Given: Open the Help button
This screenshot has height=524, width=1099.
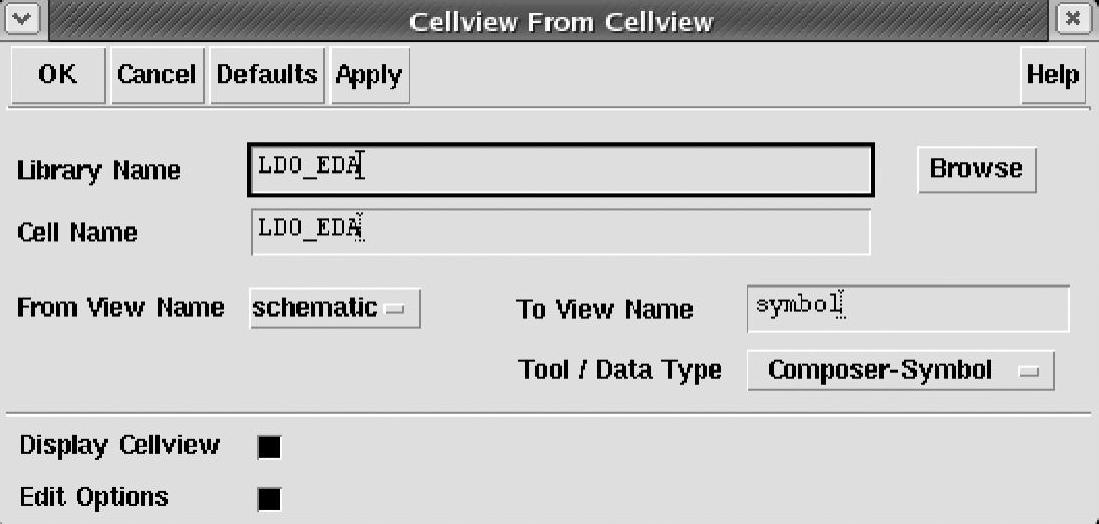Looking at the screenshot, I should (1053, 75).
